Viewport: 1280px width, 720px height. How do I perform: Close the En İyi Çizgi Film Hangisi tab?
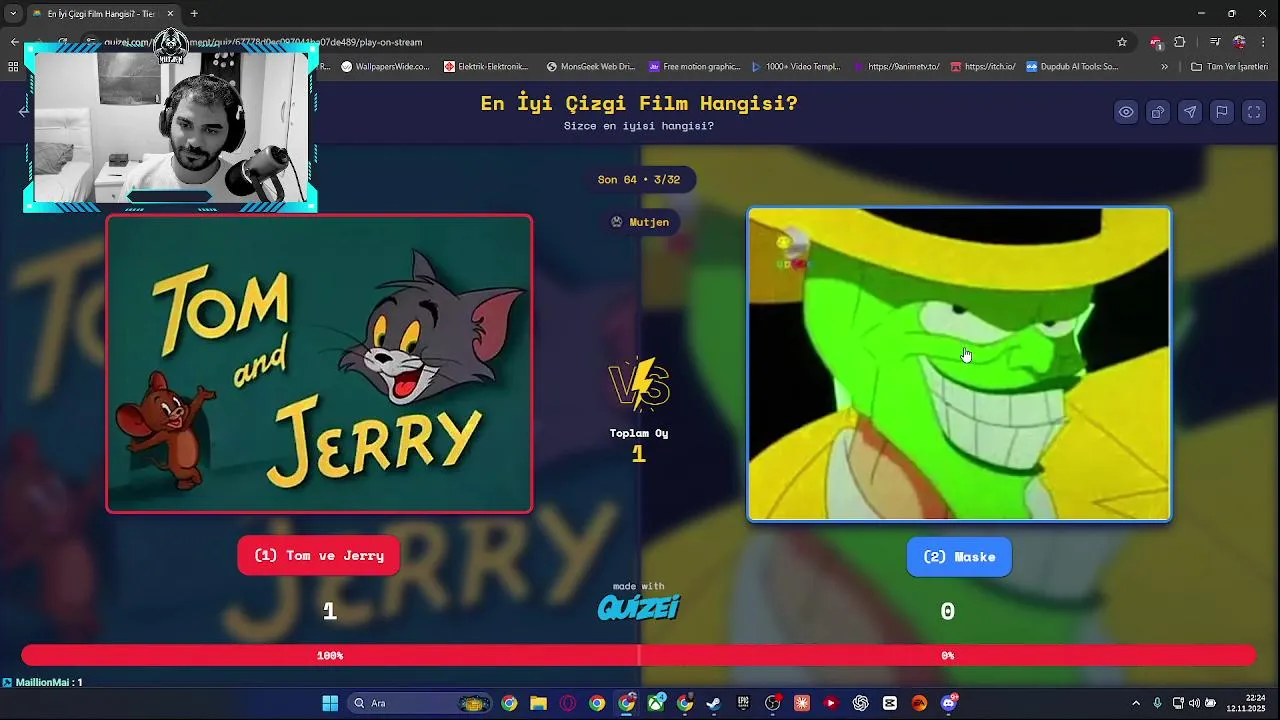coord(170,14)
